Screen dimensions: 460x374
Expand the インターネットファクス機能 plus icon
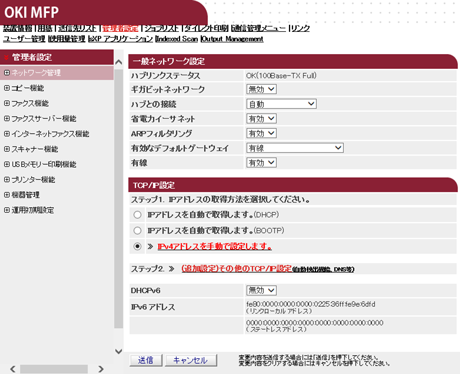[x=7, y=134]
